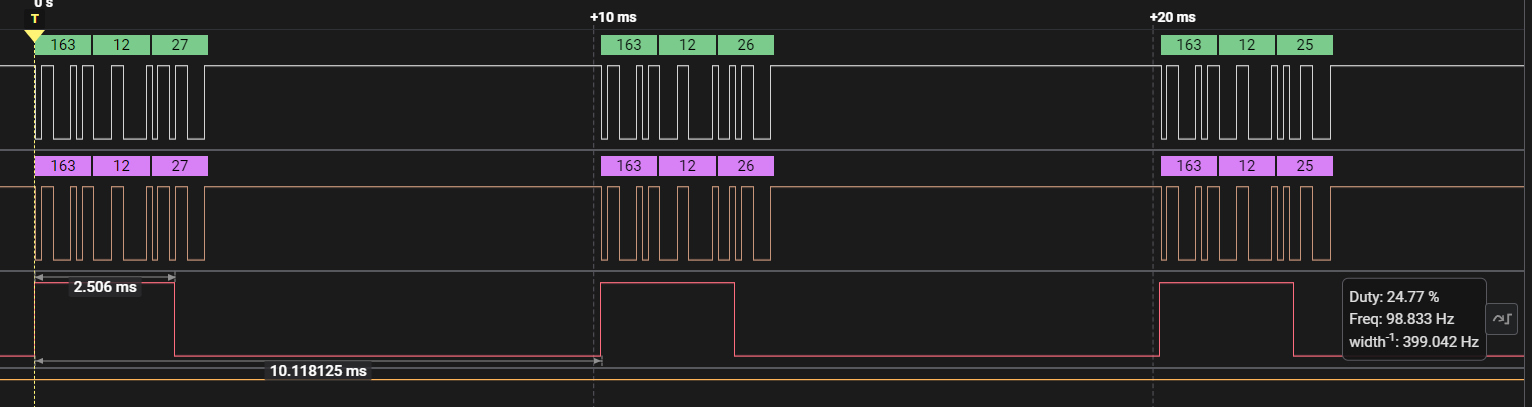The height and width of the screenshot is (407, 1532).
Task: Select the green decoded 25 bubble
Action: [x=1304, y=45]
